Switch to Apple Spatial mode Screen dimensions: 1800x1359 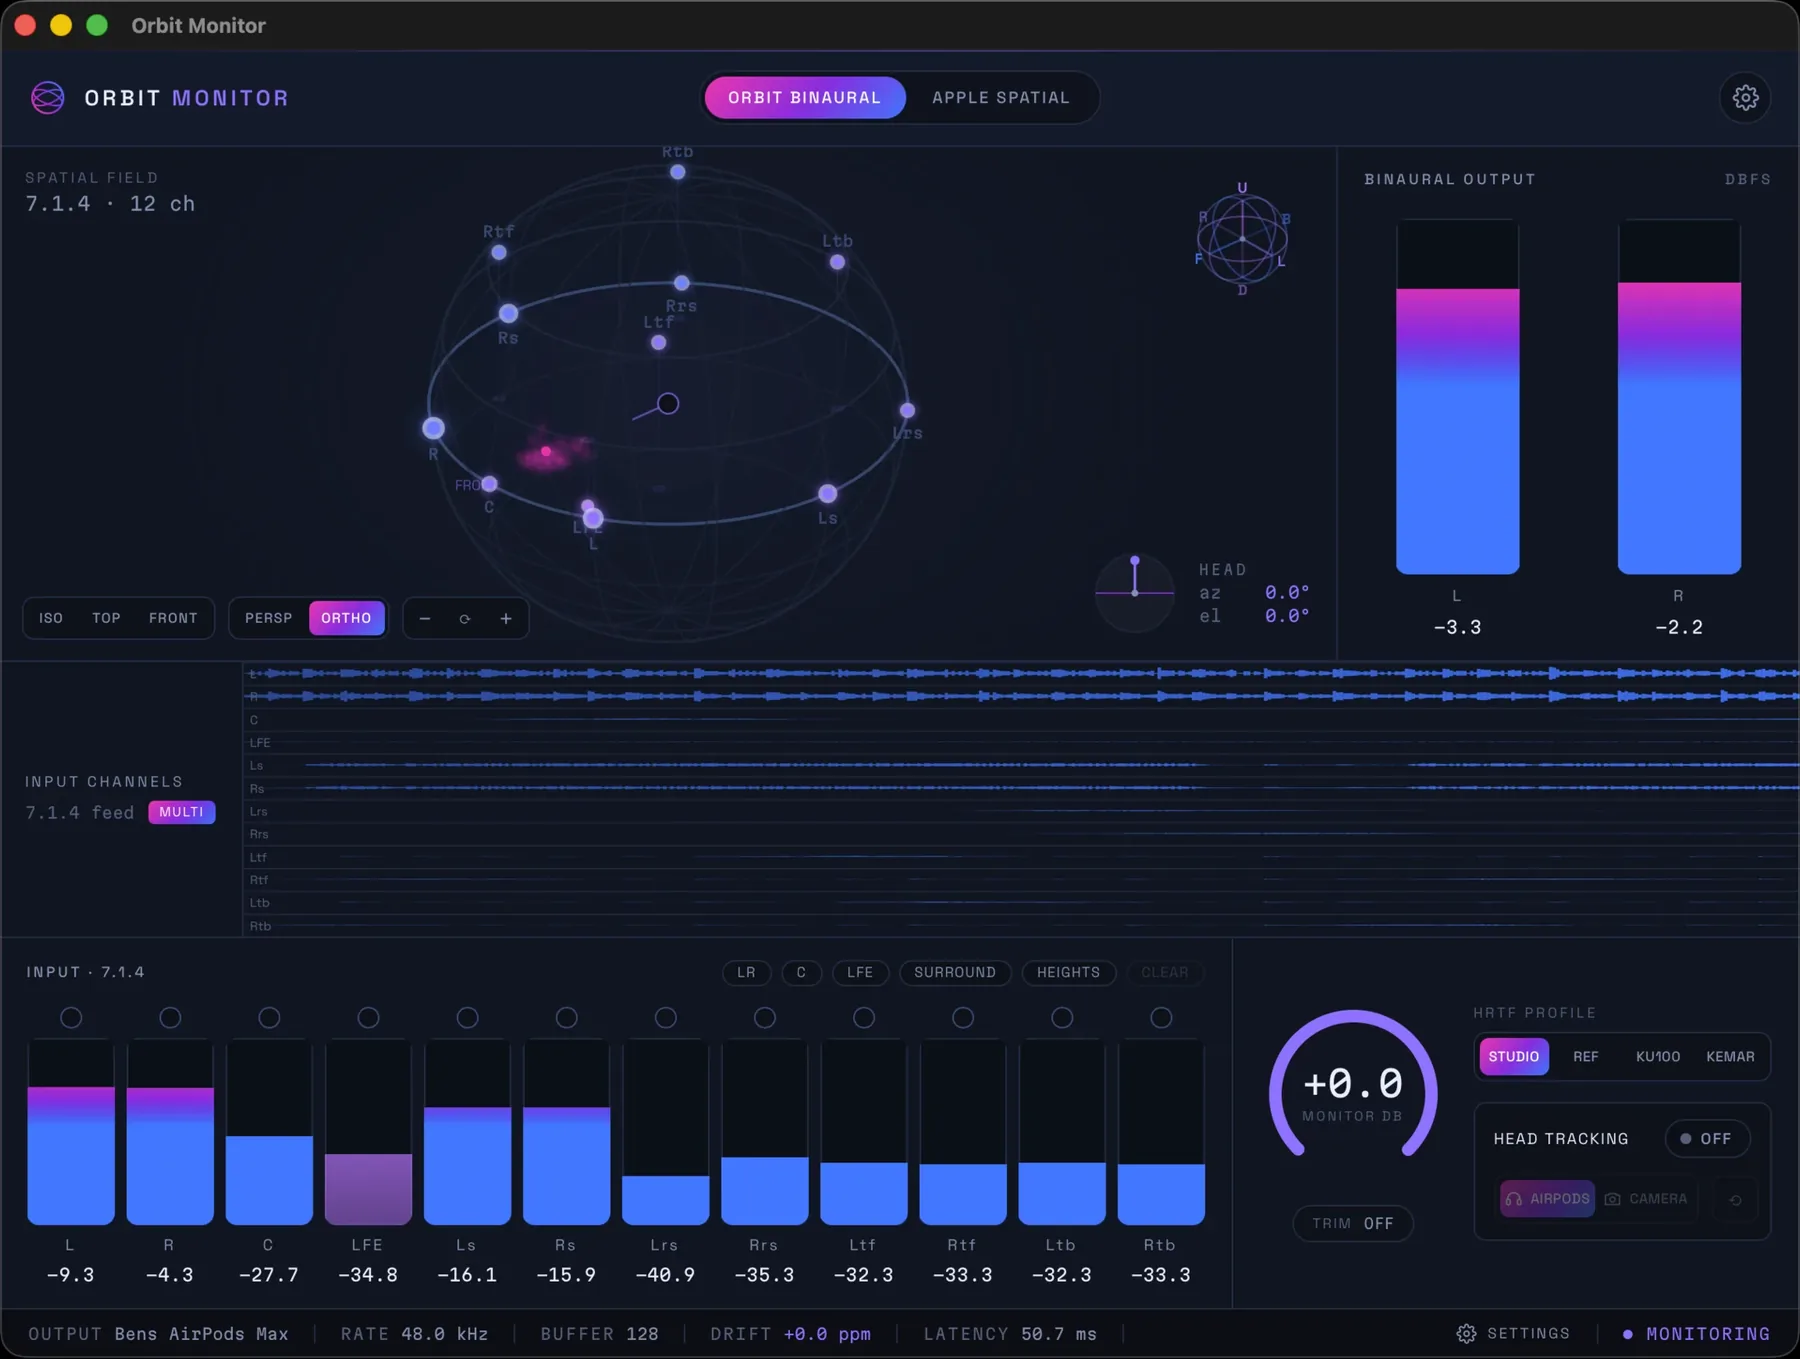[x=1001, y=97]
